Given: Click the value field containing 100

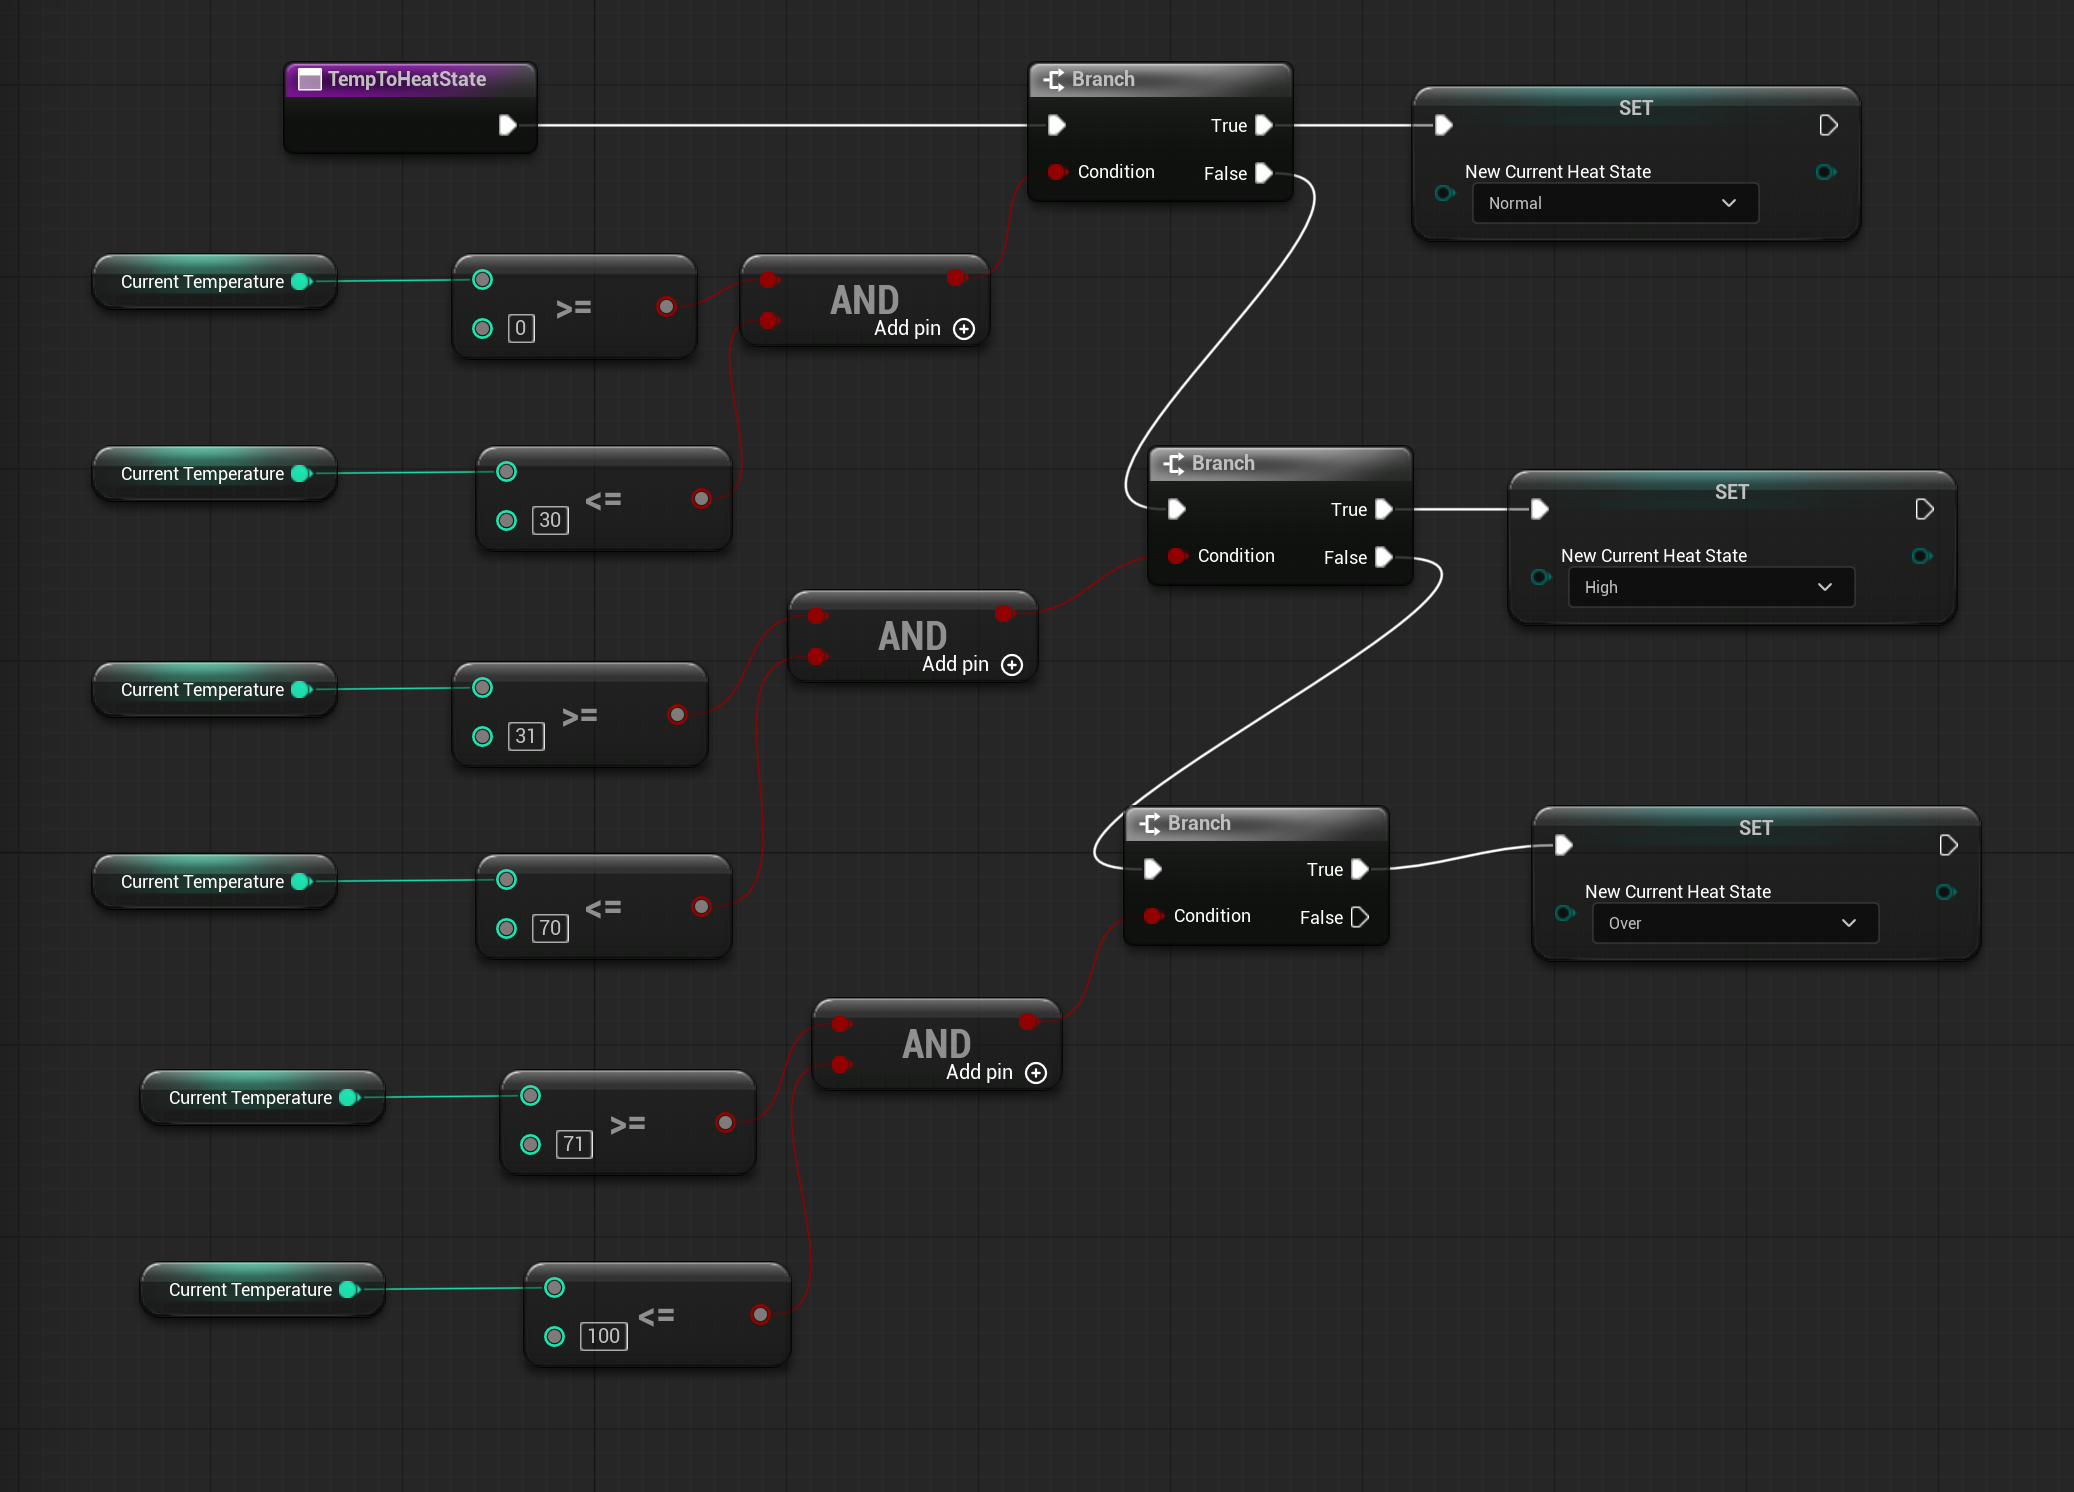Looking at the screenshot, I should point(604,1336).
